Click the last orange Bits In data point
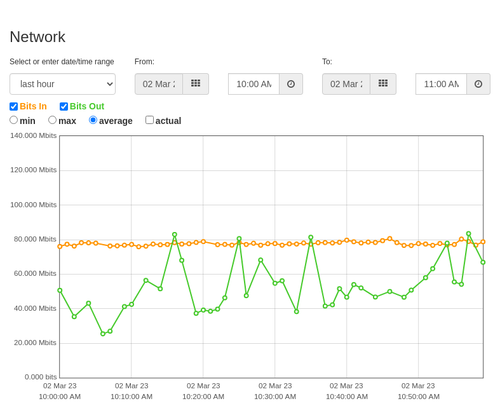Screen dimensions: 500x403 coord(483,242)
